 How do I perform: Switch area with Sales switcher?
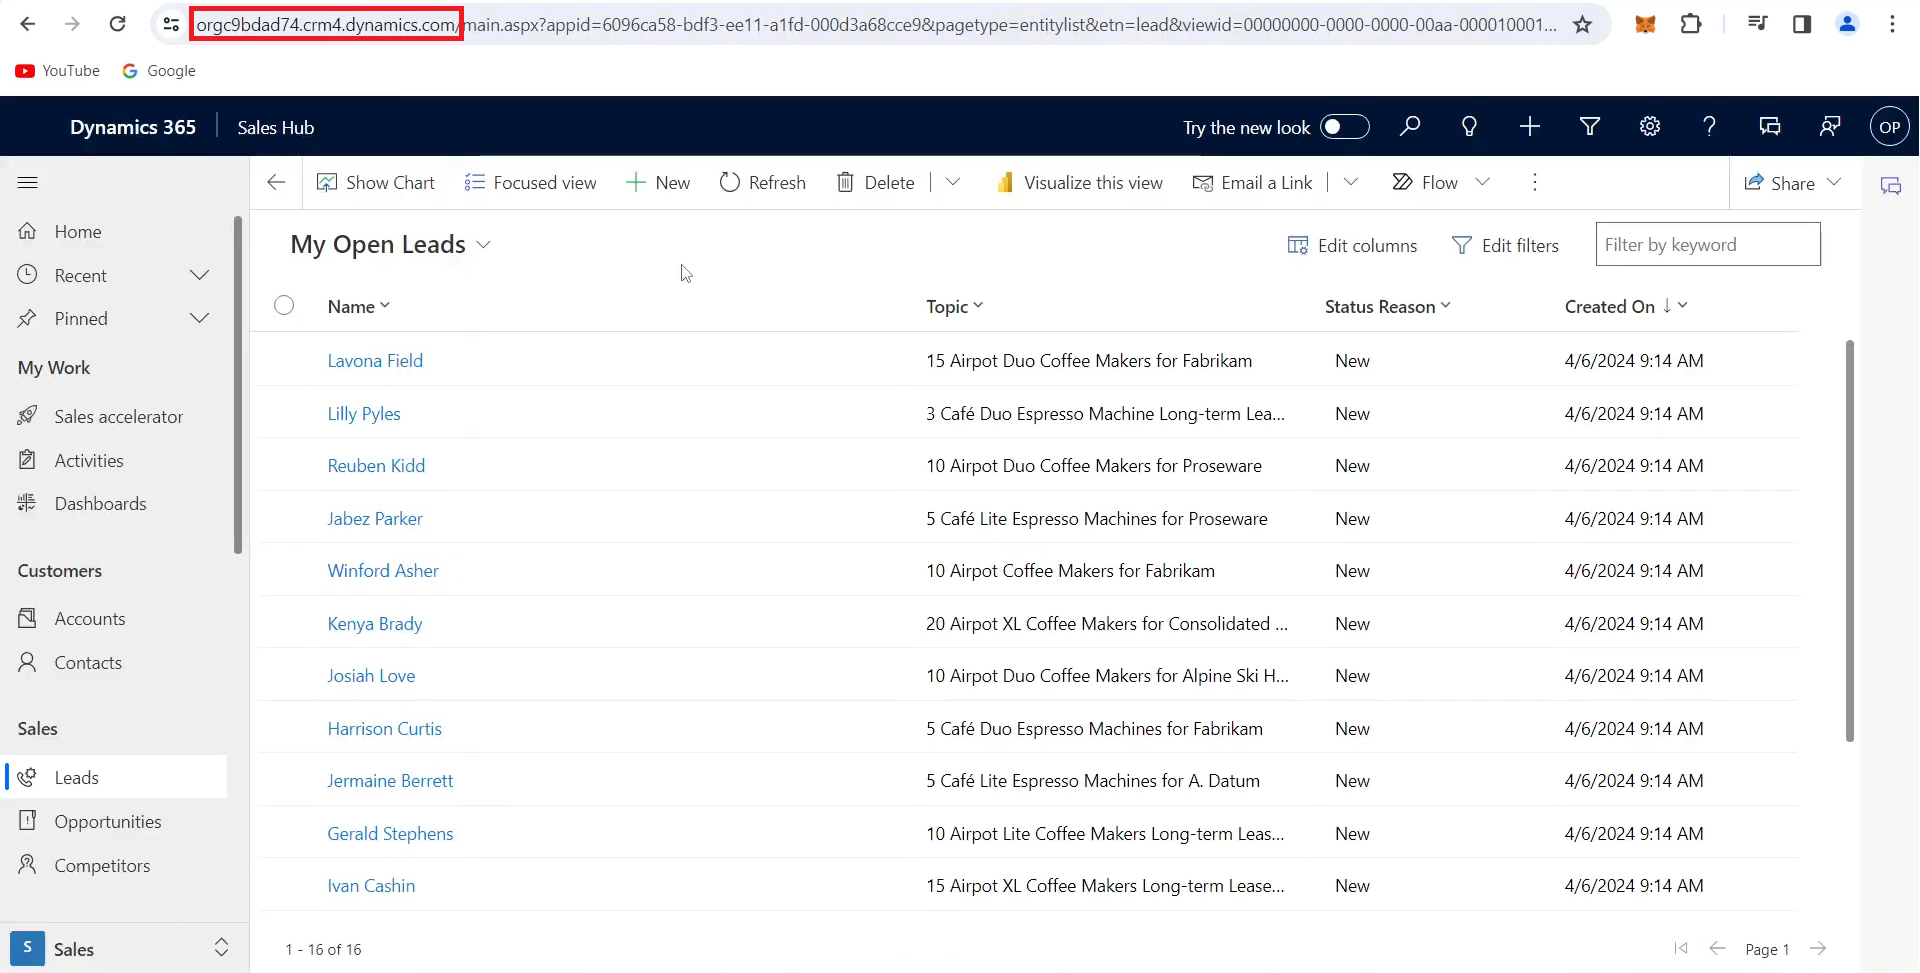click(x=122, y=949)
